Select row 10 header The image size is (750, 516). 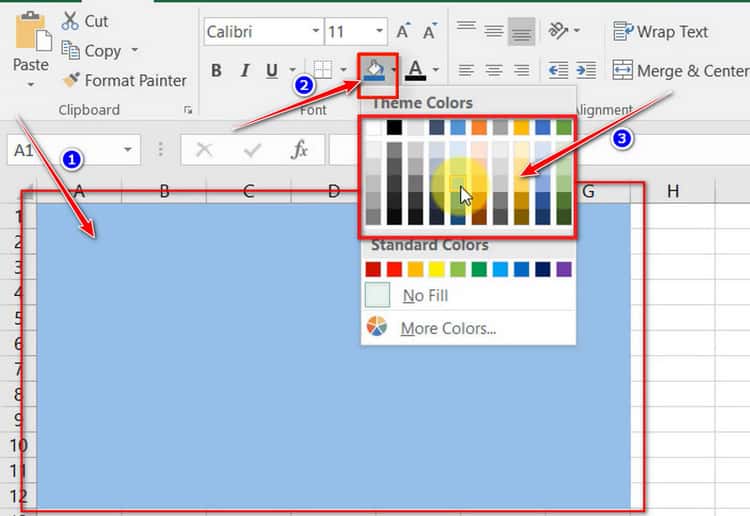(x=19, y=446)
